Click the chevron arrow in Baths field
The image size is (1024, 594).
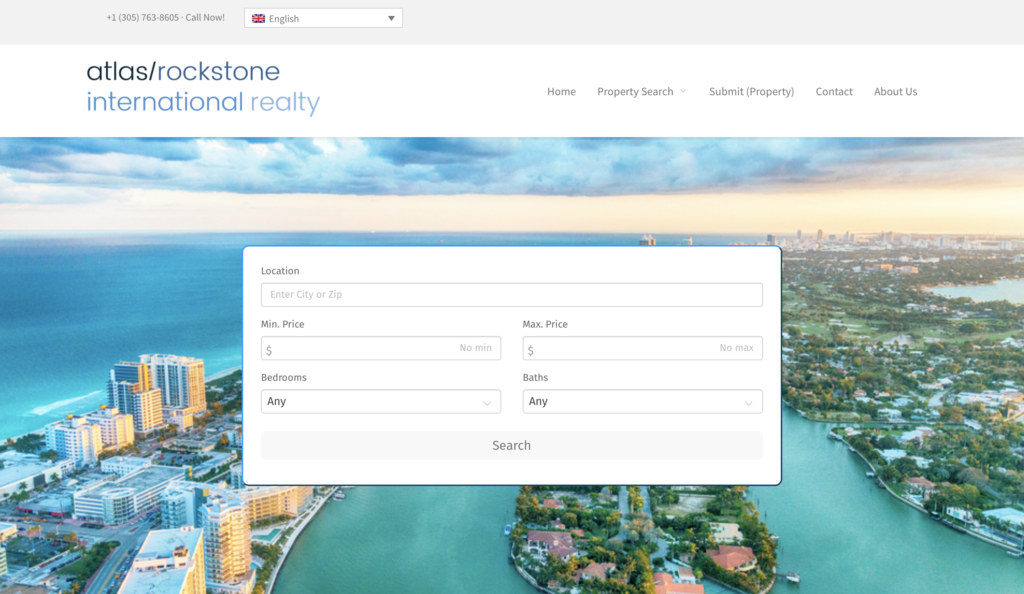tap(748, 402)
